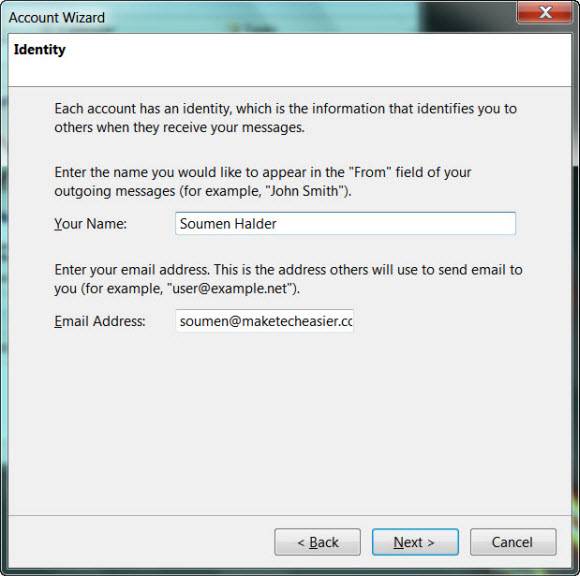This screenshot has width=580, height=576.
Task: Click the Identity heading text
Action: (40, 49)
